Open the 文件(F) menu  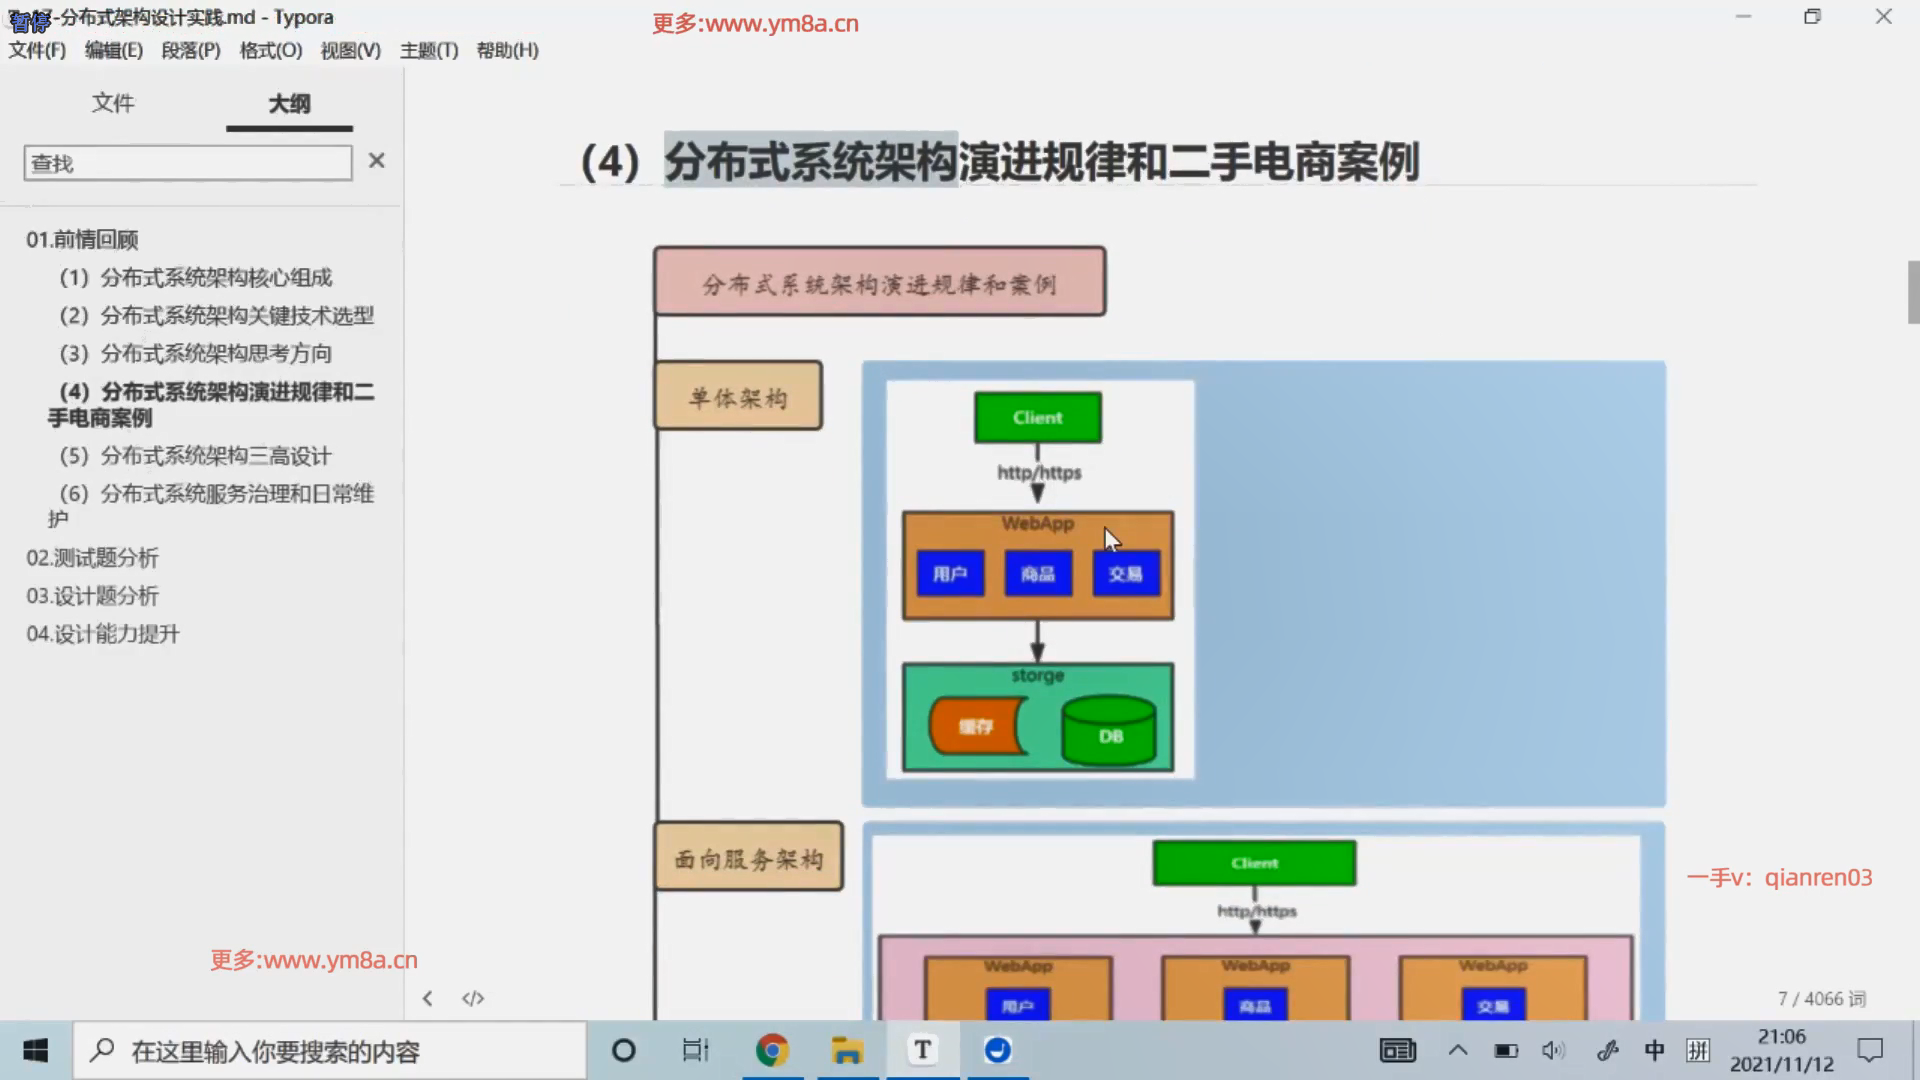point(37,50)
